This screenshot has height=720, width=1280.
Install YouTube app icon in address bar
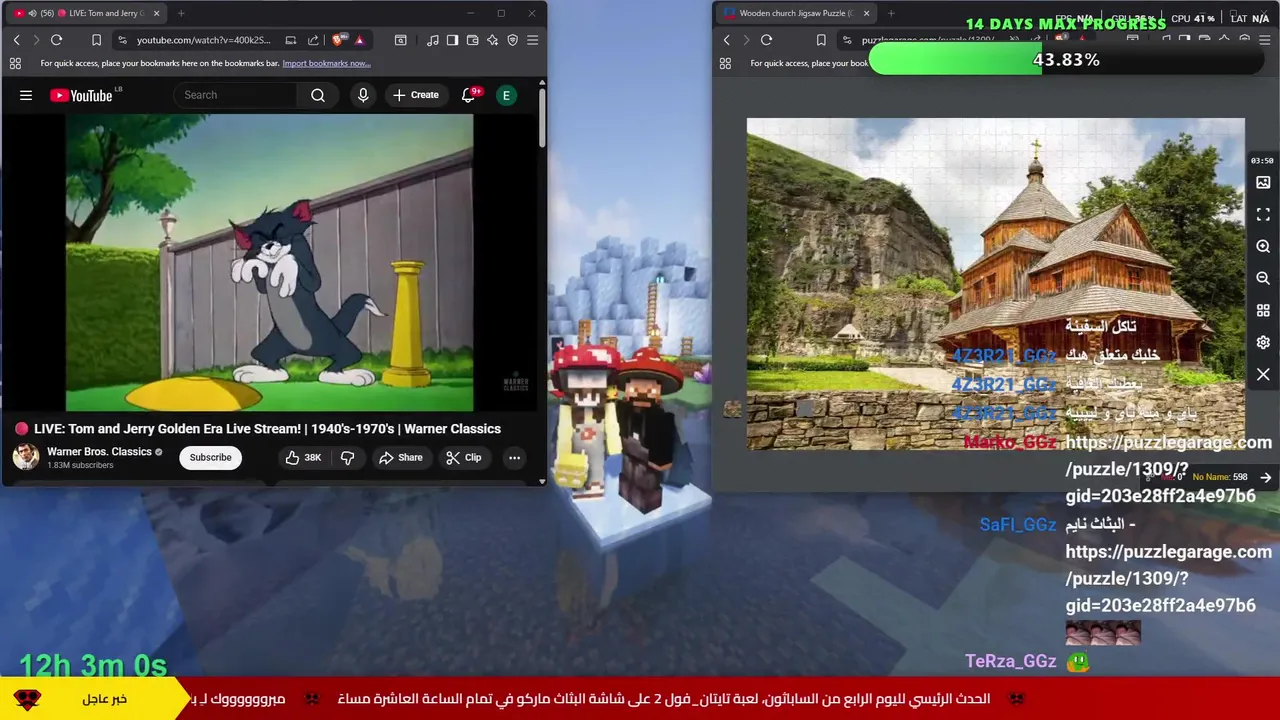[x=290, y=40]
